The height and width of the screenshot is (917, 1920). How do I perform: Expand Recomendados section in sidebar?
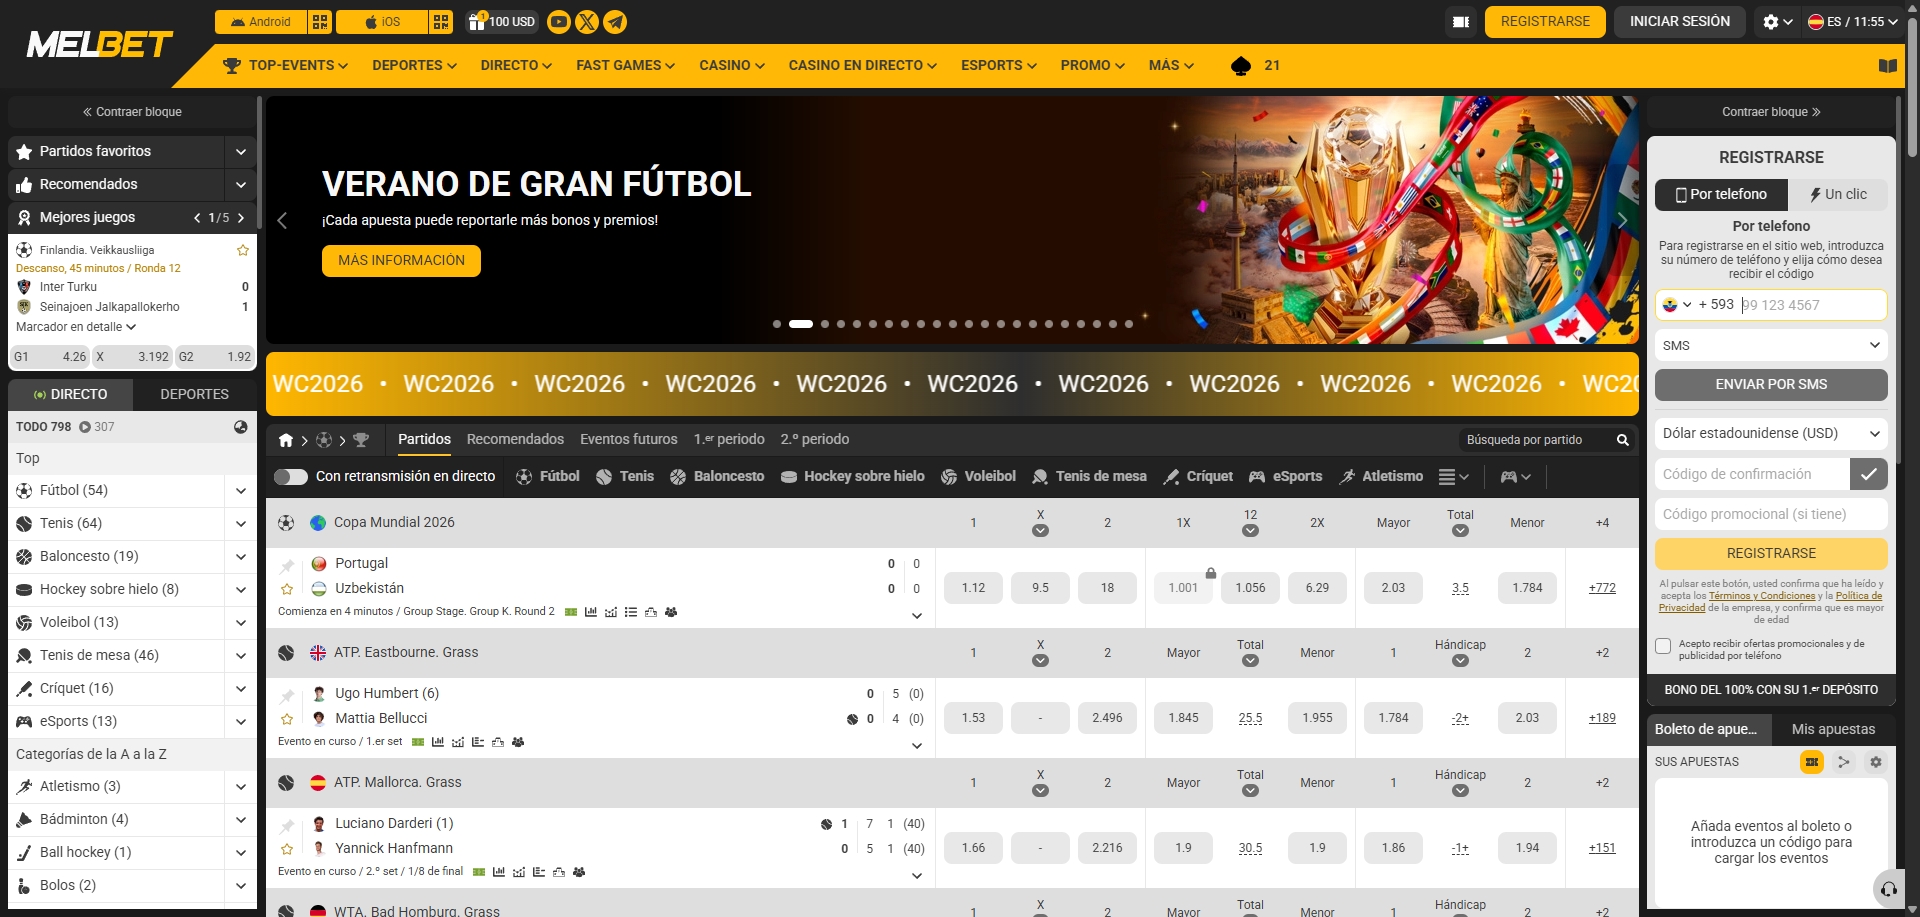(241, 185)
